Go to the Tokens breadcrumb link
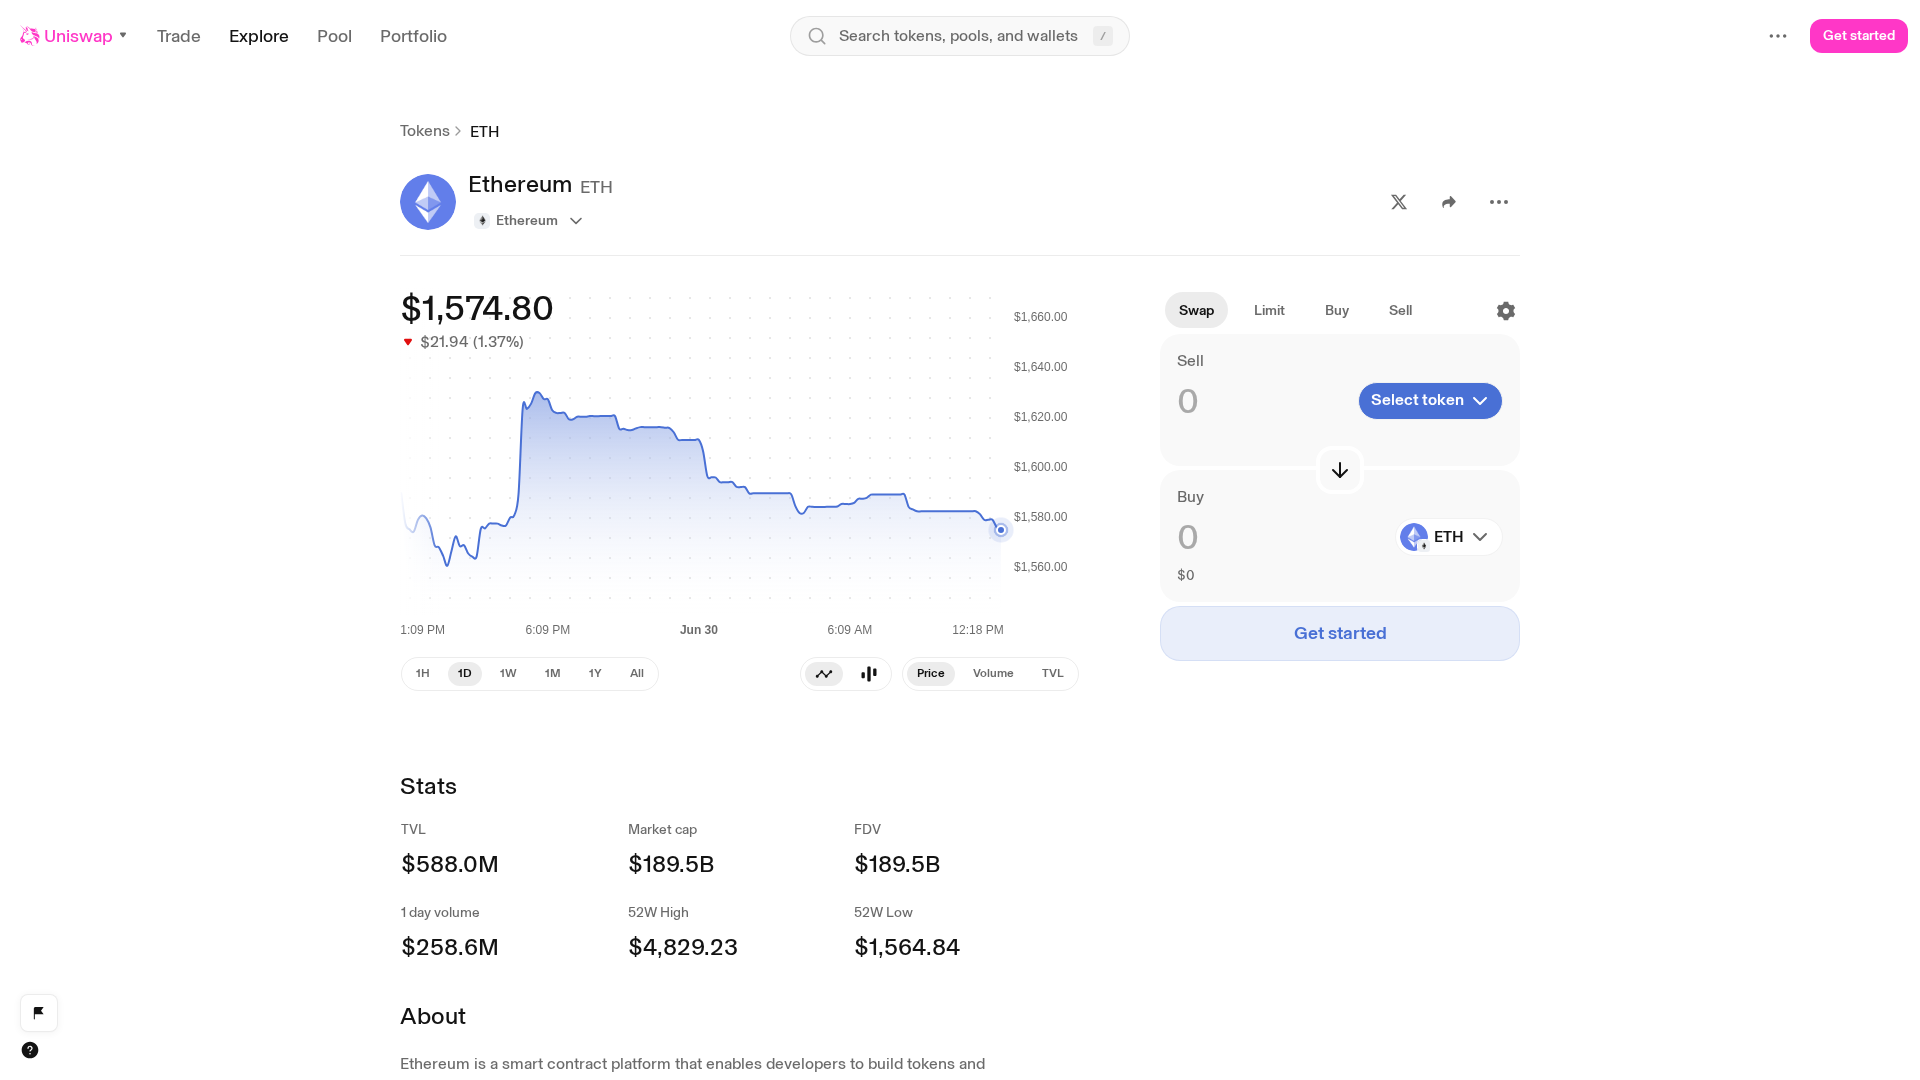 point(425,131)
